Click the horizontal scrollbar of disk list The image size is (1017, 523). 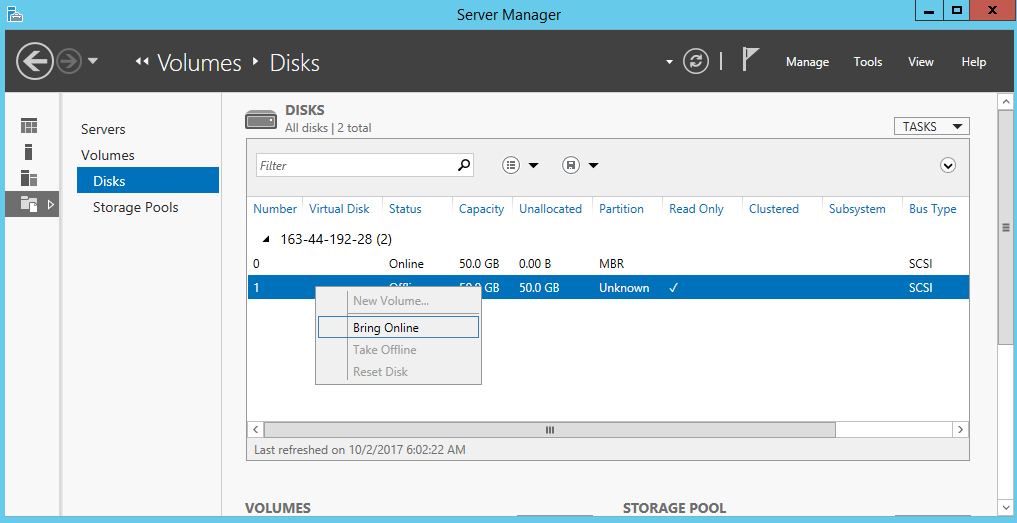pos(550,429)
